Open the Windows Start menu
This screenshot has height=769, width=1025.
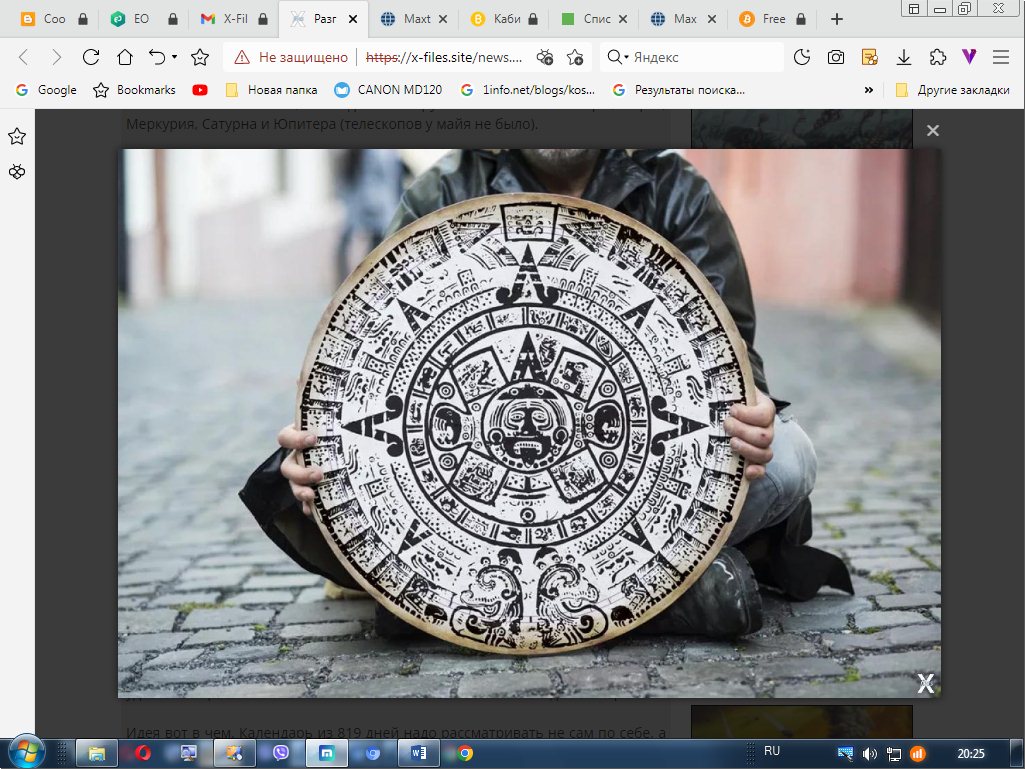click(x=27, y=752)
